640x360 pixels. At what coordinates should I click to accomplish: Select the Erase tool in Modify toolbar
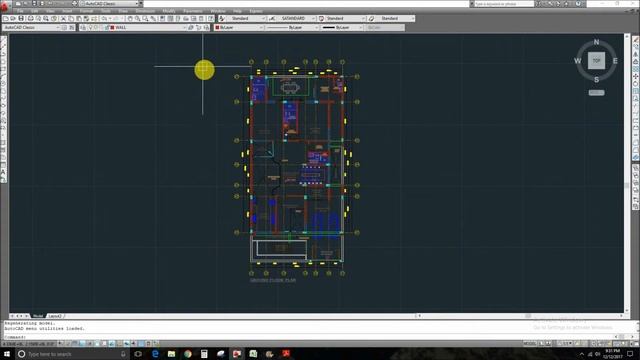(x=636, y=40)
